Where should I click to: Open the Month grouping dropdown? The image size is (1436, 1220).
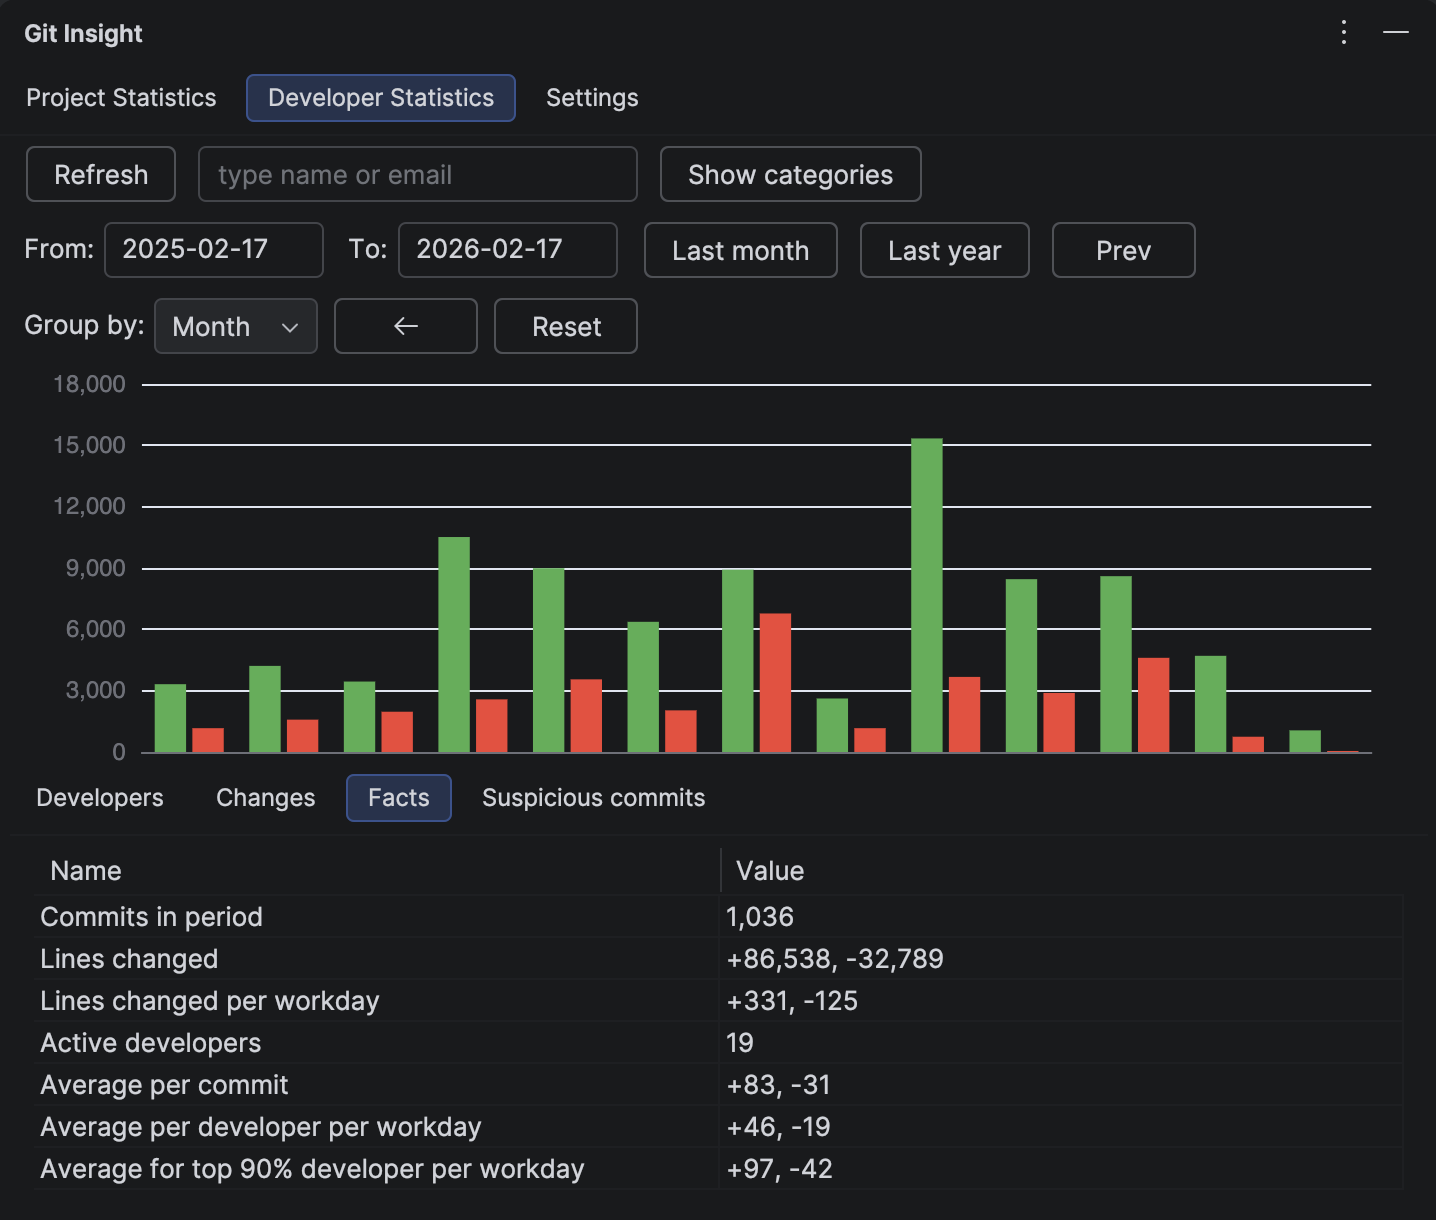(x=235, y=326)
